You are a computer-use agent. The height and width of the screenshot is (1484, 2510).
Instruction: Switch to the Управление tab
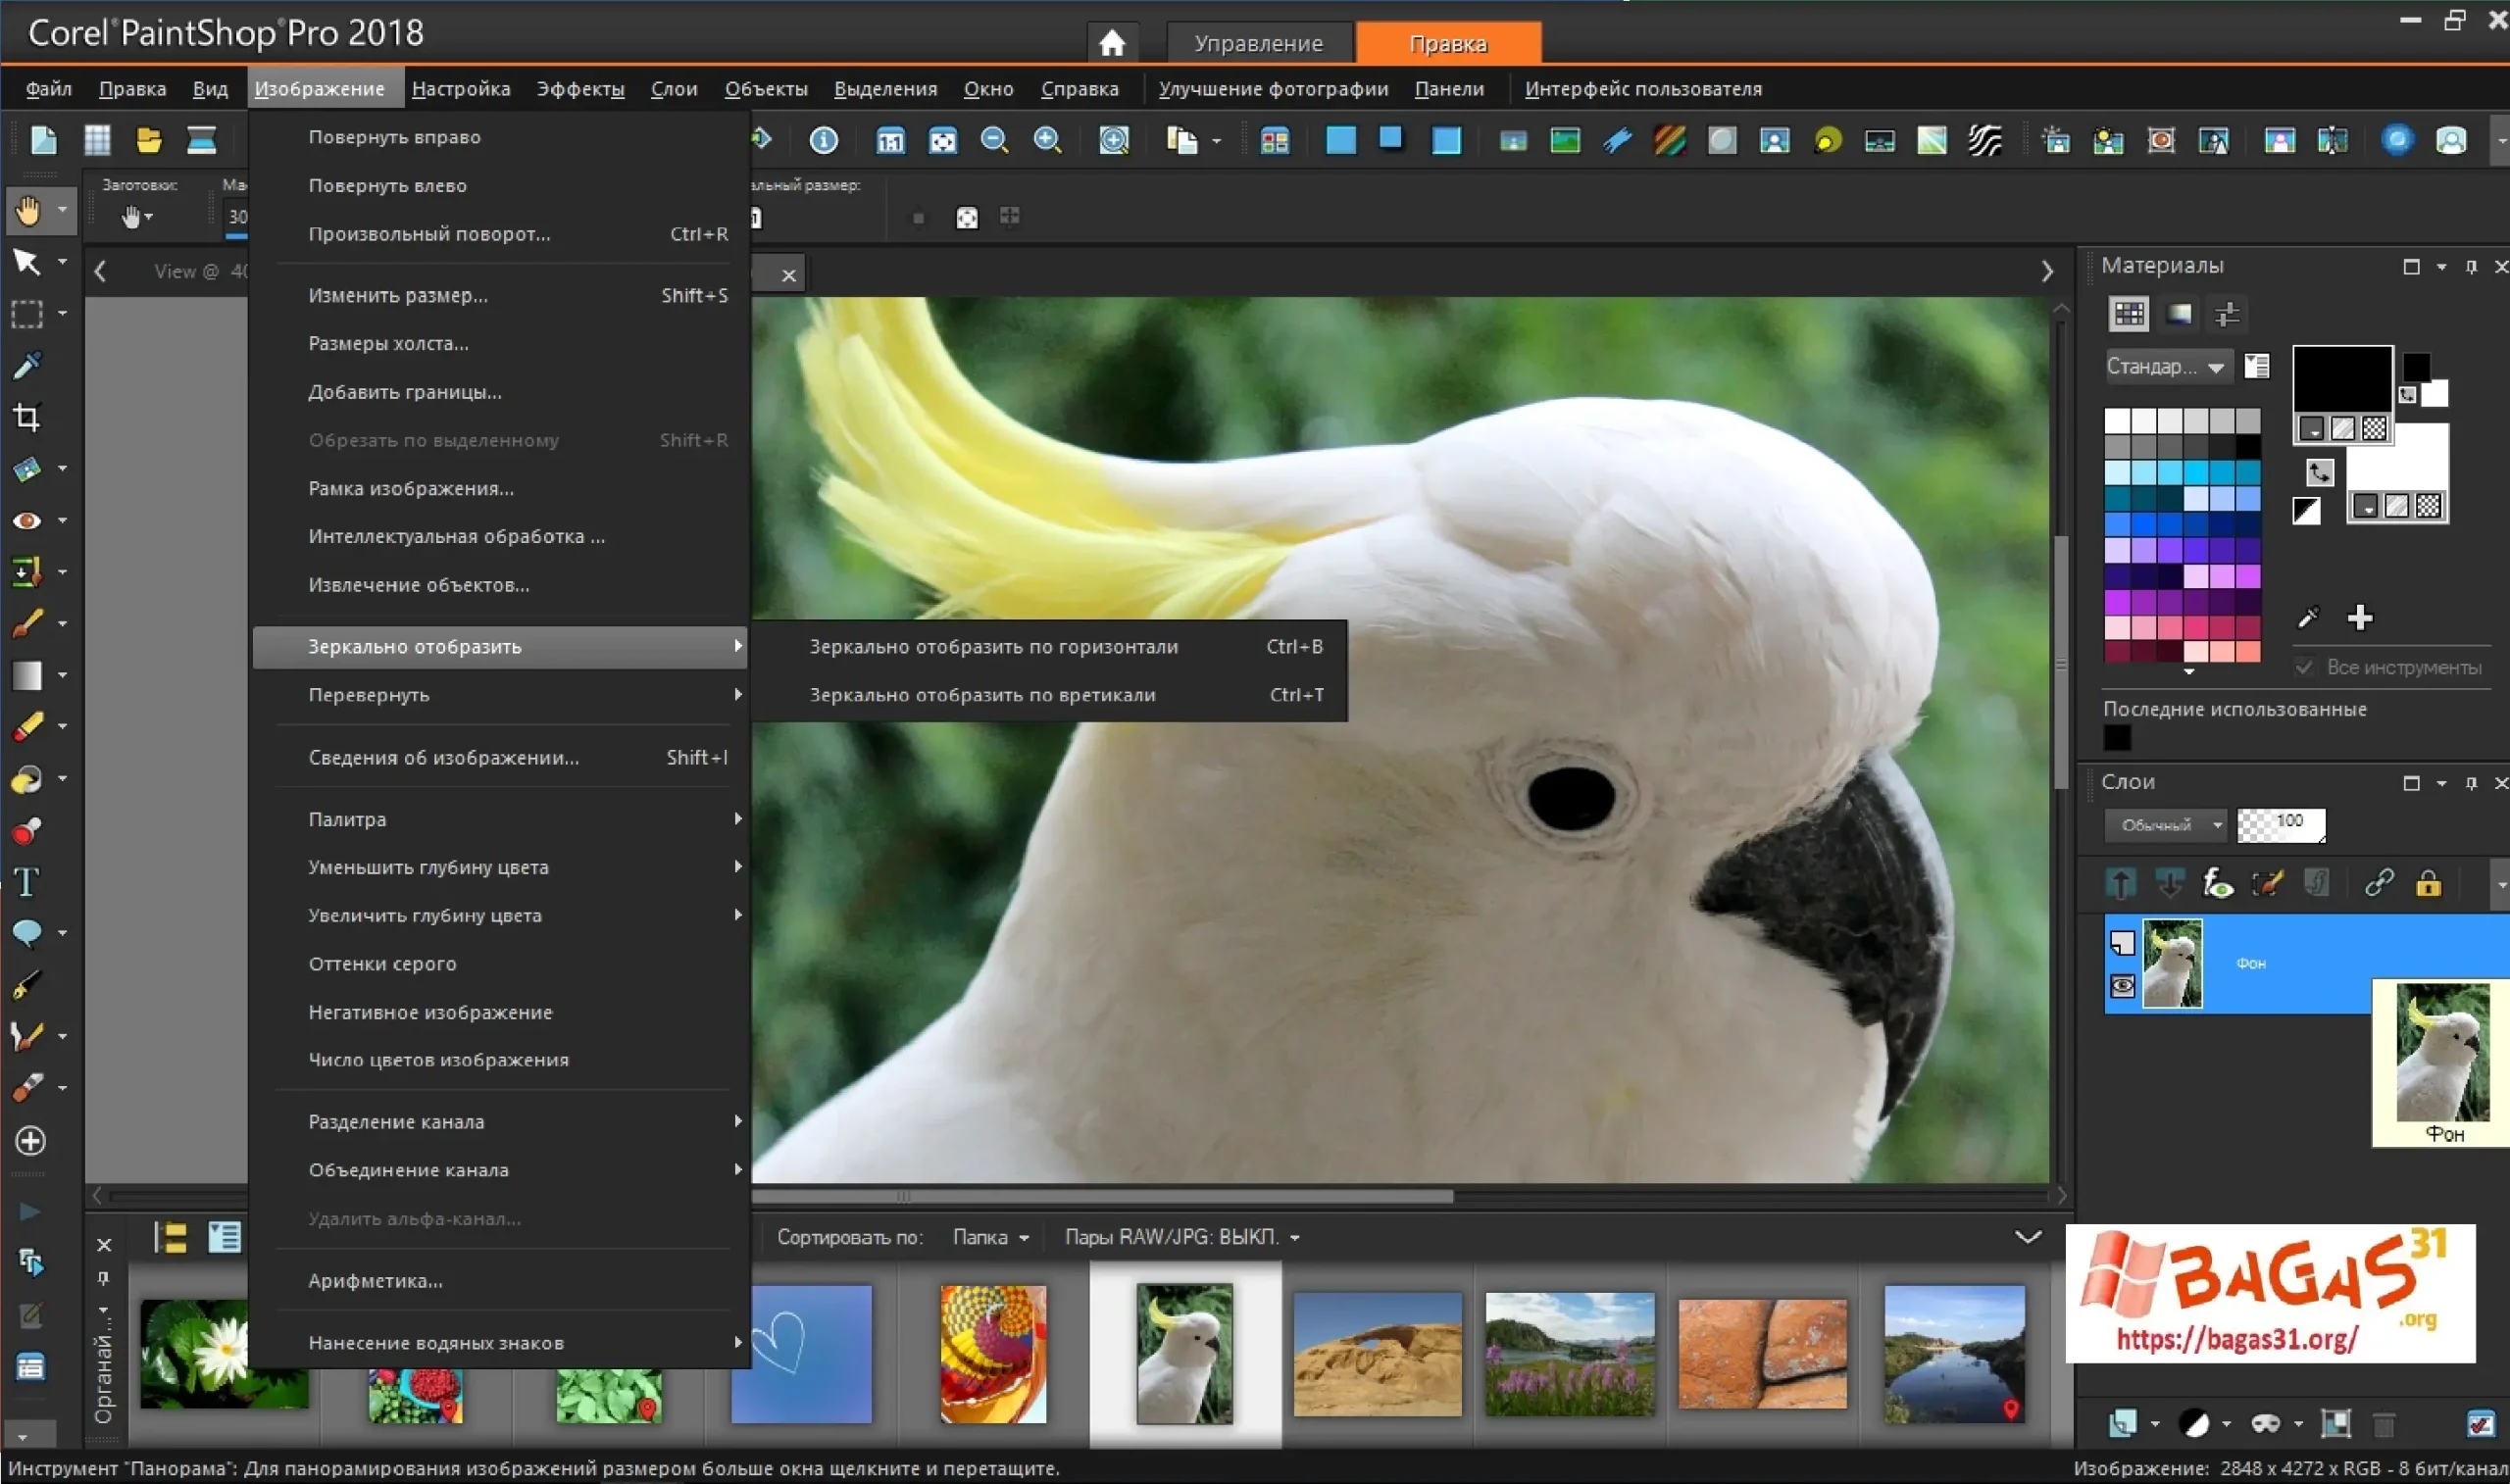click(1259, 42)
